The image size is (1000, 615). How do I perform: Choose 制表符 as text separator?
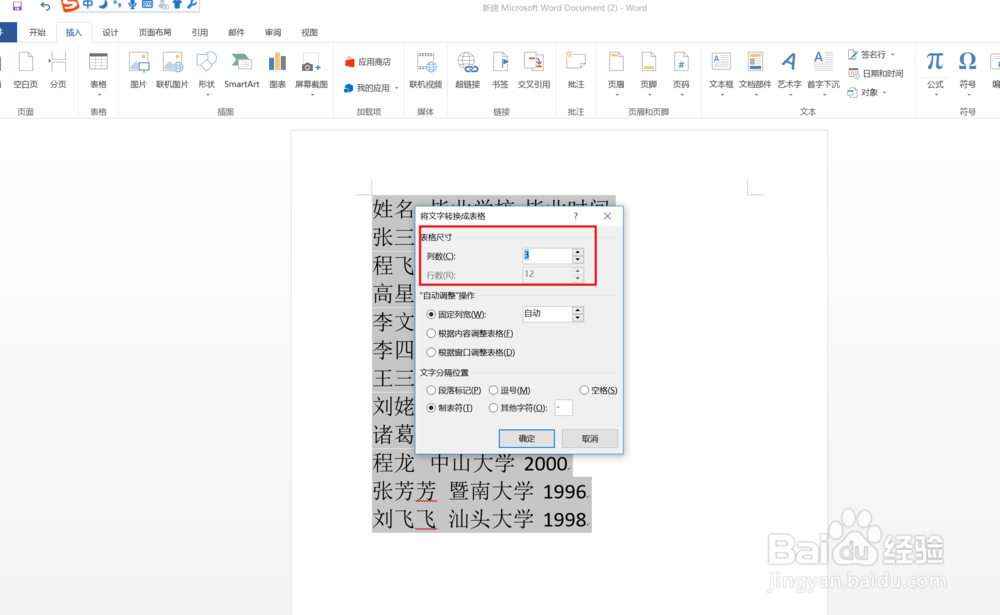coord(450,408)
